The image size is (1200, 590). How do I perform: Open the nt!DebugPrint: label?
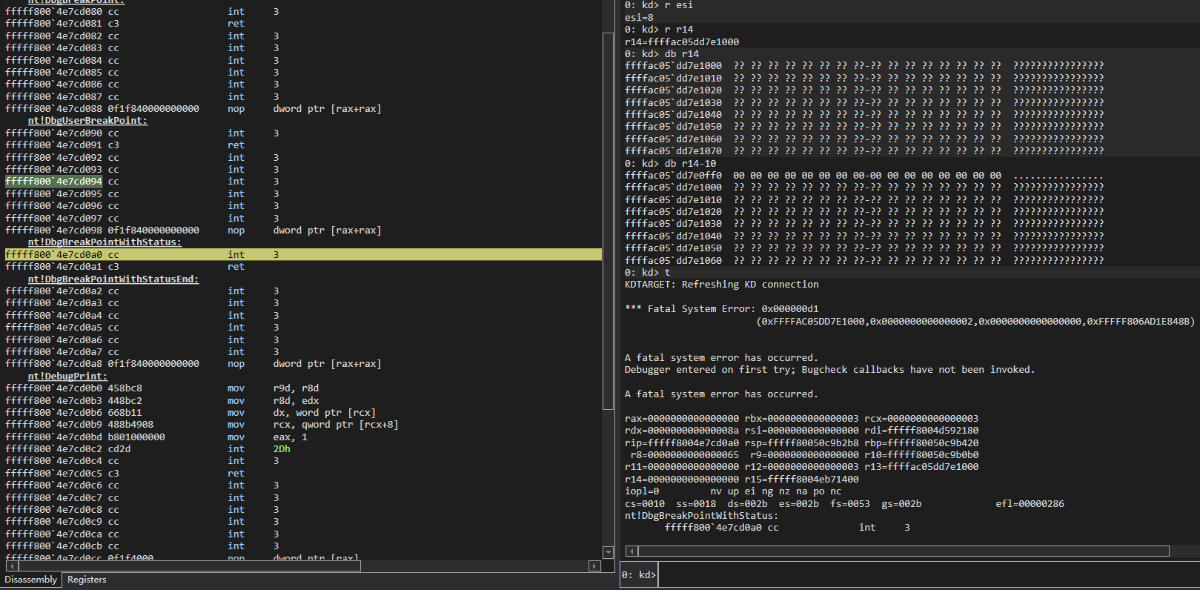point(67,376)
